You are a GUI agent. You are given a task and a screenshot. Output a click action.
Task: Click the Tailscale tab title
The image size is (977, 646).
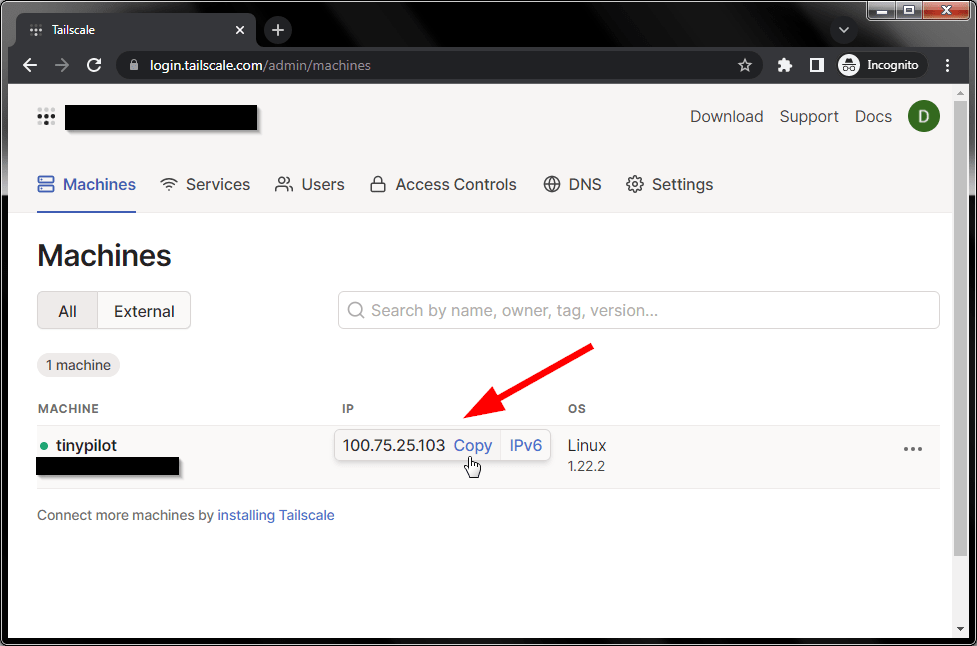pos(73,30)
